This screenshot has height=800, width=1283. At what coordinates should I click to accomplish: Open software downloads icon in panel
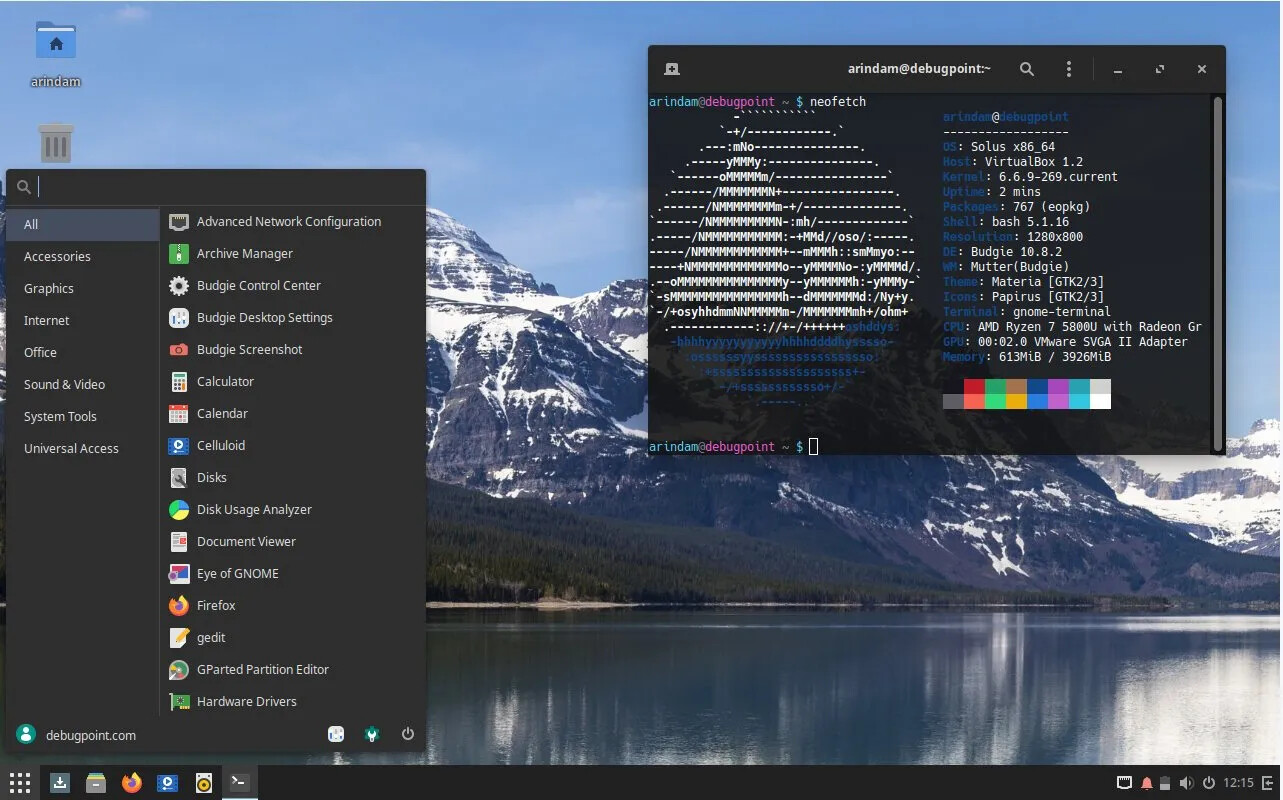[60, 783]
